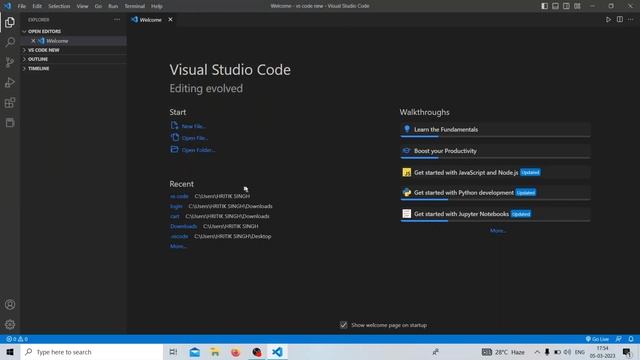
Task: Open the Edit menu
Action: pos(37,6)
